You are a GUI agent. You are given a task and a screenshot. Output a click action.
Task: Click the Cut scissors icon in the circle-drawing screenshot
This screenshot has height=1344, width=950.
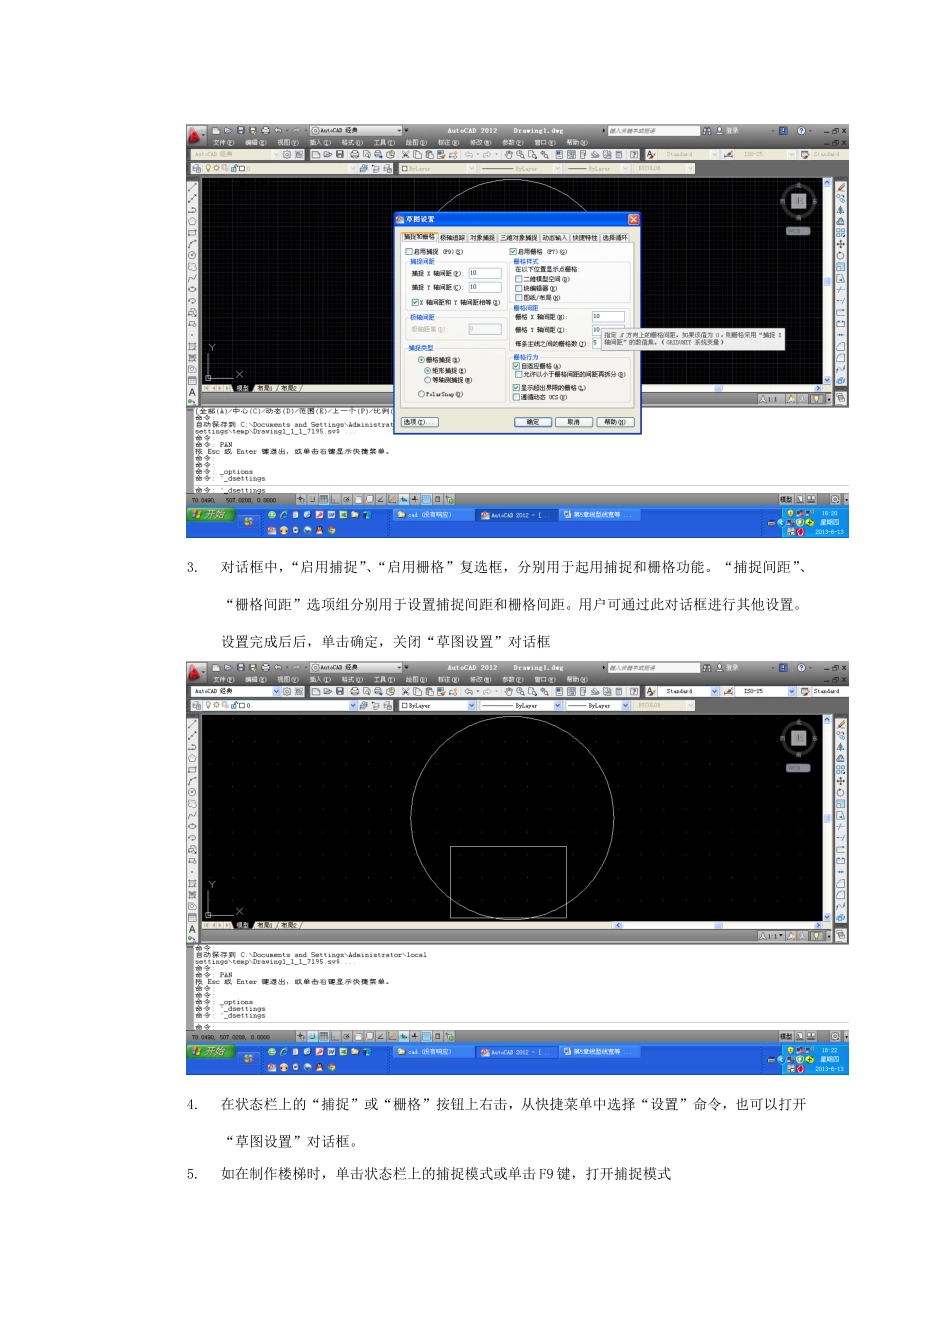(406, 691)
